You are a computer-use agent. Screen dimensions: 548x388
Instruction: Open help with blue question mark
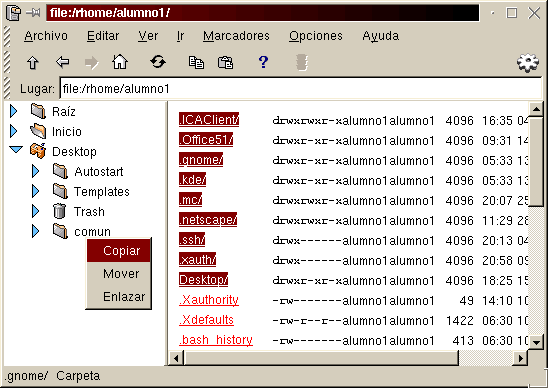(264, 62)
